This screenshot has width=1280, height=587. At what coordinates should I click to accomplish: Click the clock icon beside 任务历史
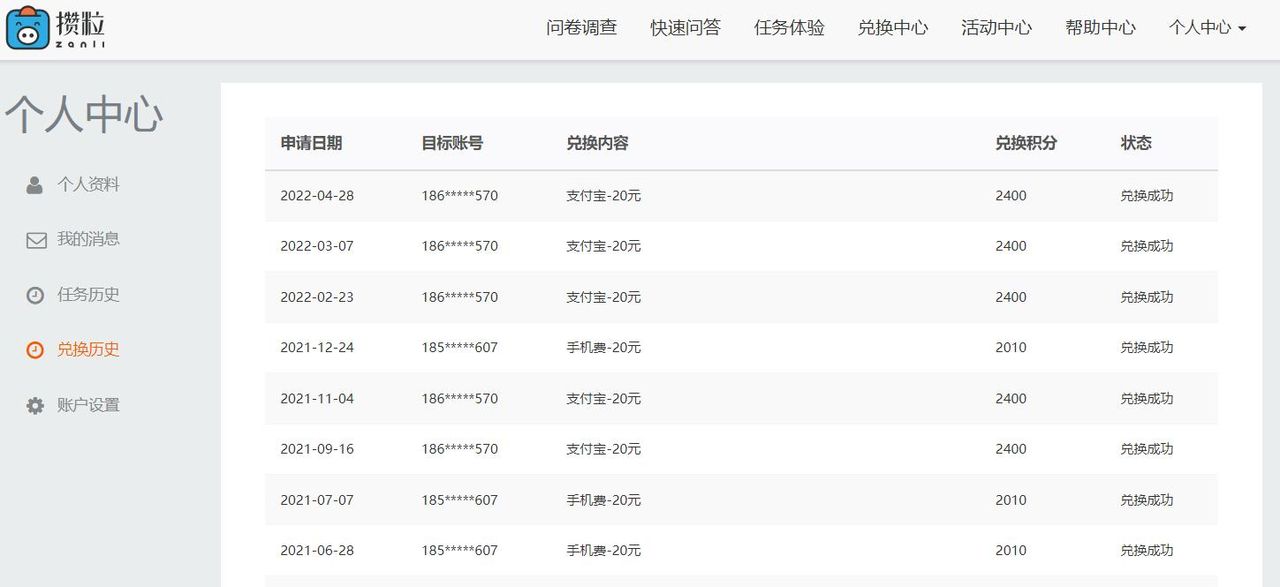[35, 294]
